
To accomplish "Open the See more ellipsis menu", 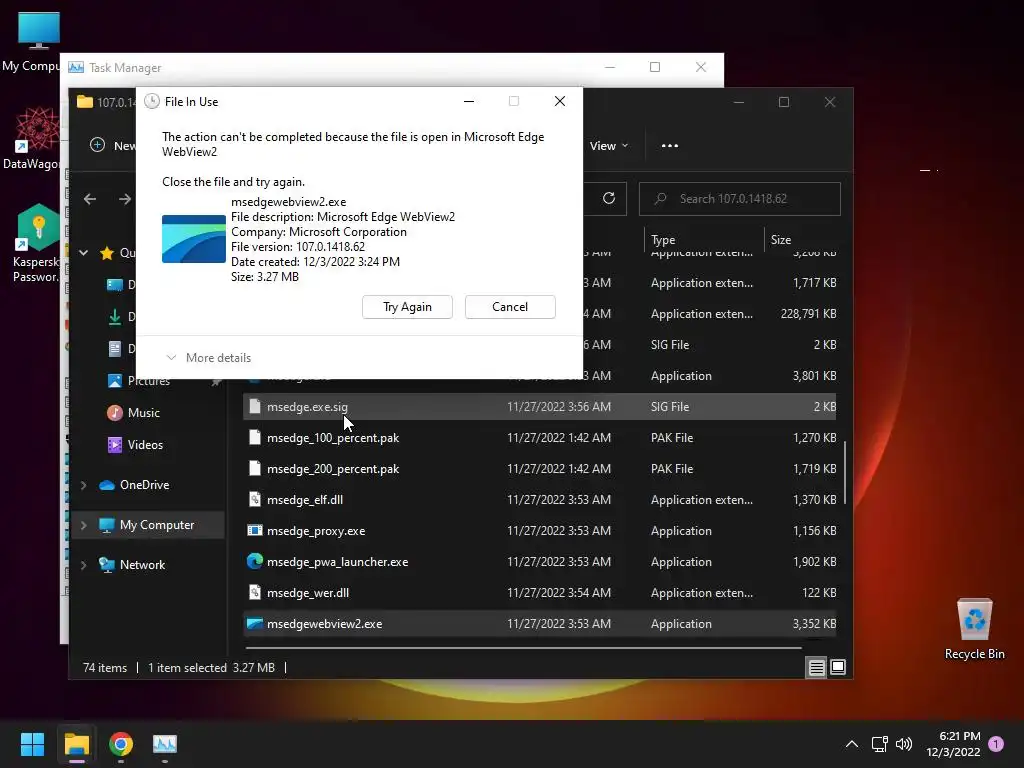I will 669,146.
